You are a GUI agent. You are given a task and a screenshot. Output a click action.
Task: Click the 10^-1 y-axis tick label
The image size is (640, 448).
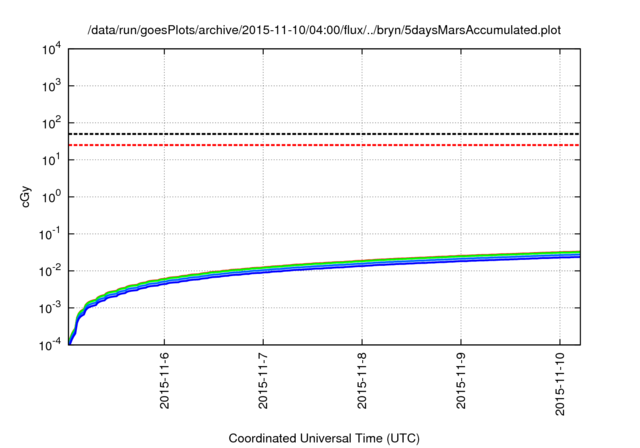(x=50, y=235)
